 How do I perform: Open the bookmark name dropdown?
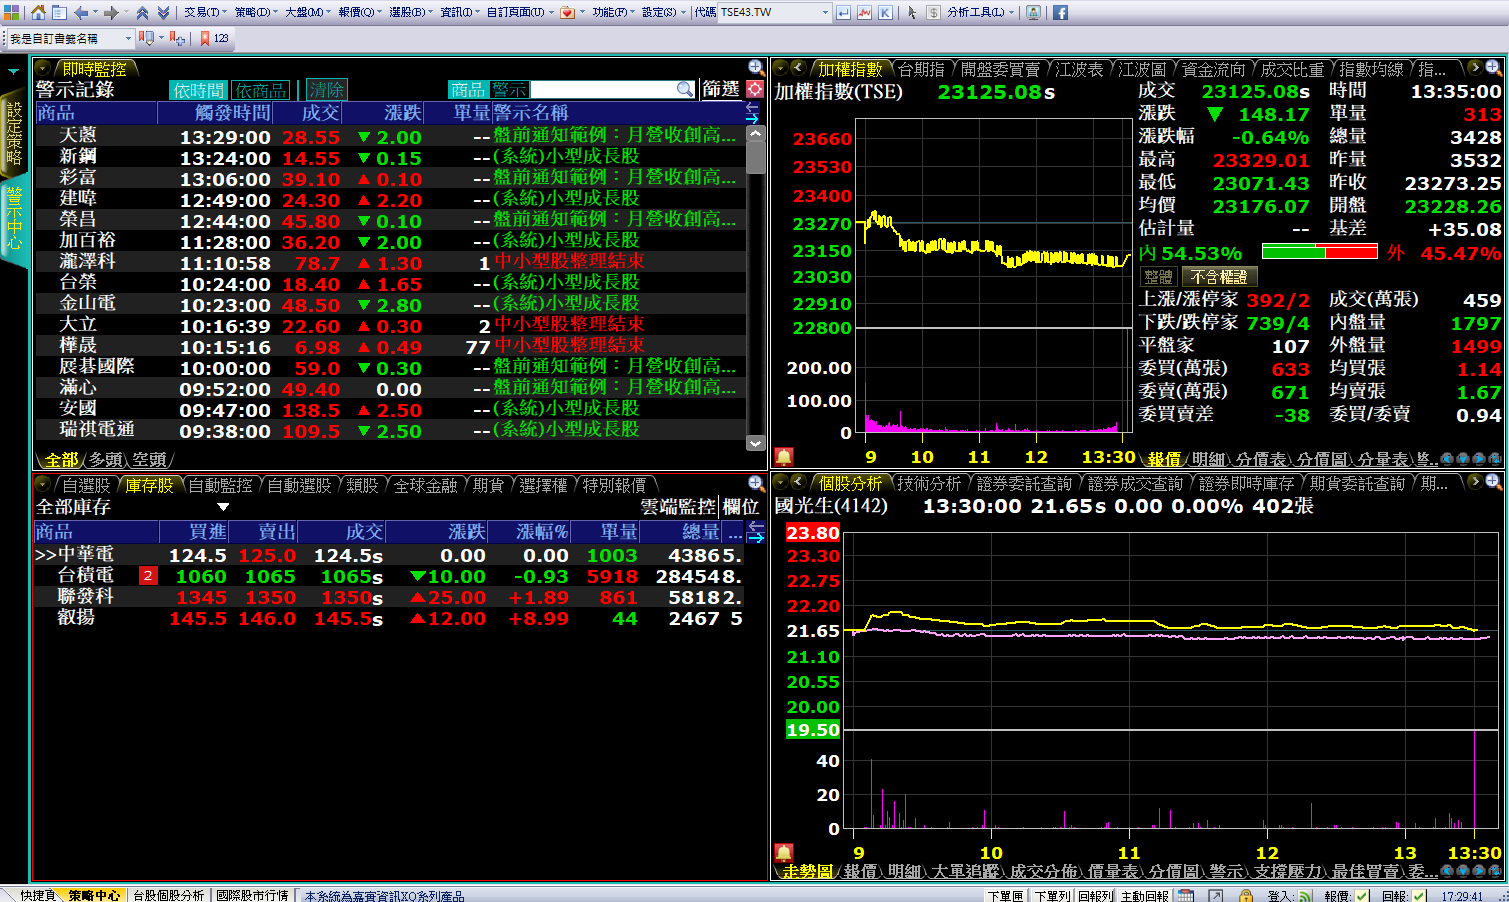(128, 38)
